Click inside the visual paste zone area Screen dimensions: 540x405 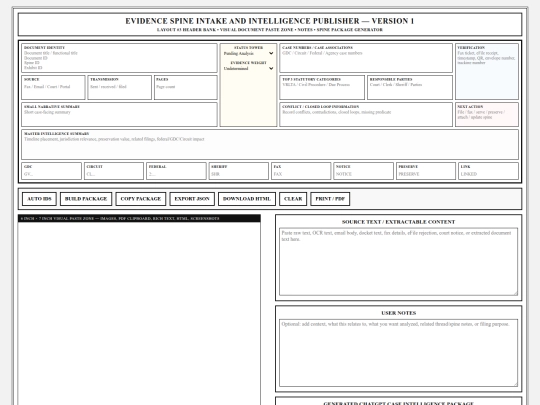click(x=139, y=313)
